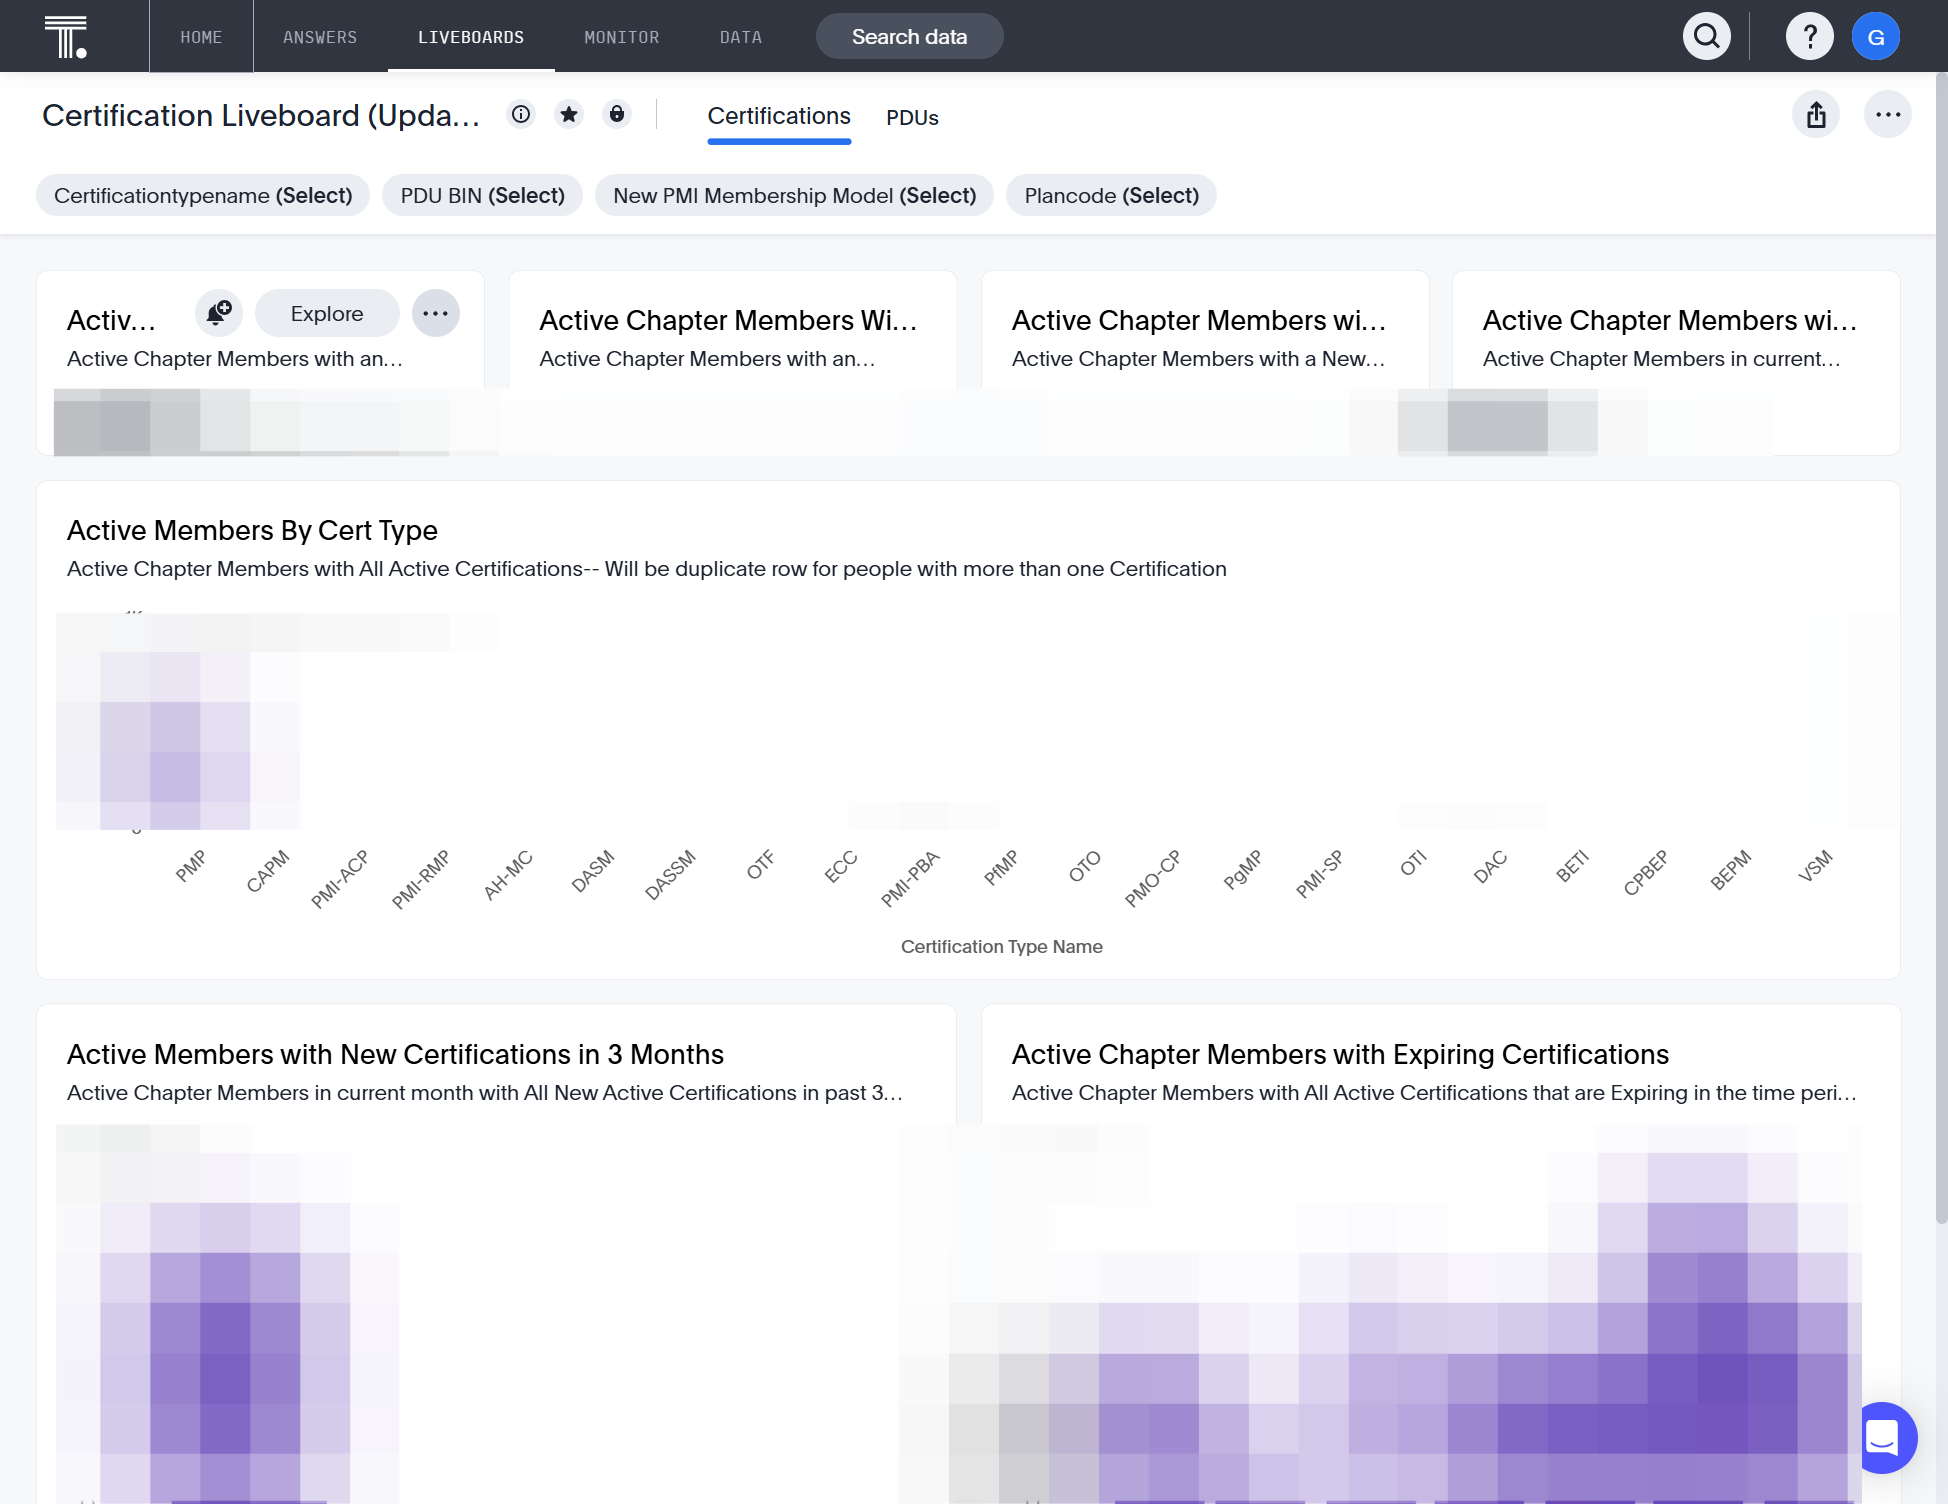1948x1504 pixels.
Task: Open the Liveboards nav item
Action: point(471,37)
